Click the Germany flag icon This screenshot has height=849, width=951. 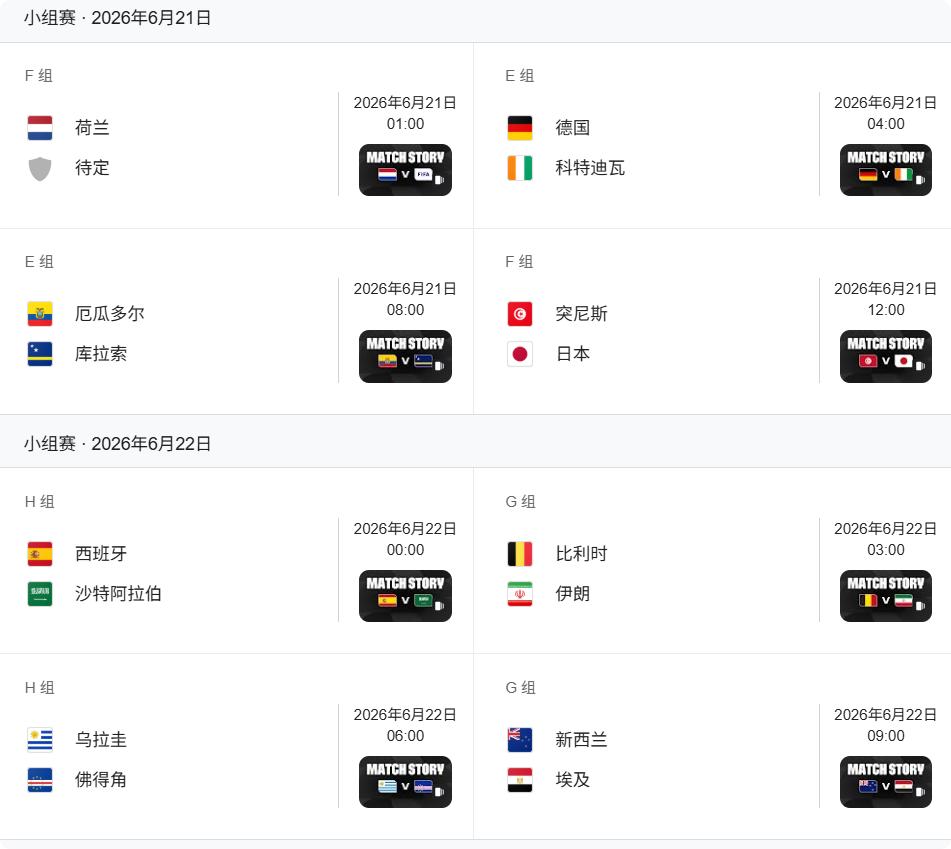click(x=520, y=128)
